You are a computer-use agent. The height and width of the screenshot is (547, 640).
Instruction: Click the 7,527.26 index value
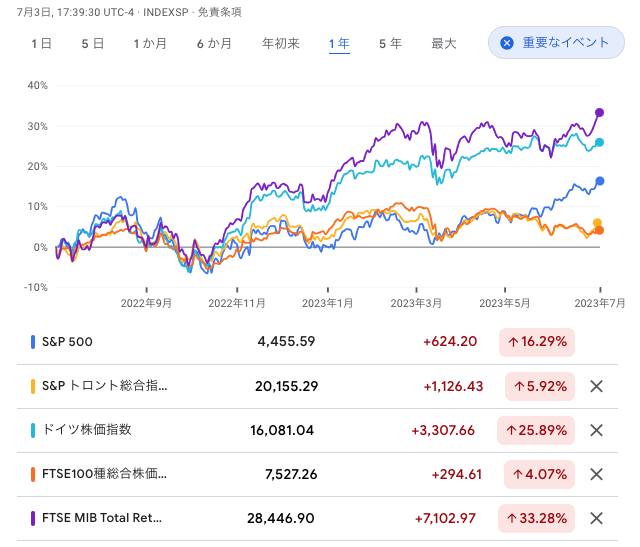click(291, 474)
